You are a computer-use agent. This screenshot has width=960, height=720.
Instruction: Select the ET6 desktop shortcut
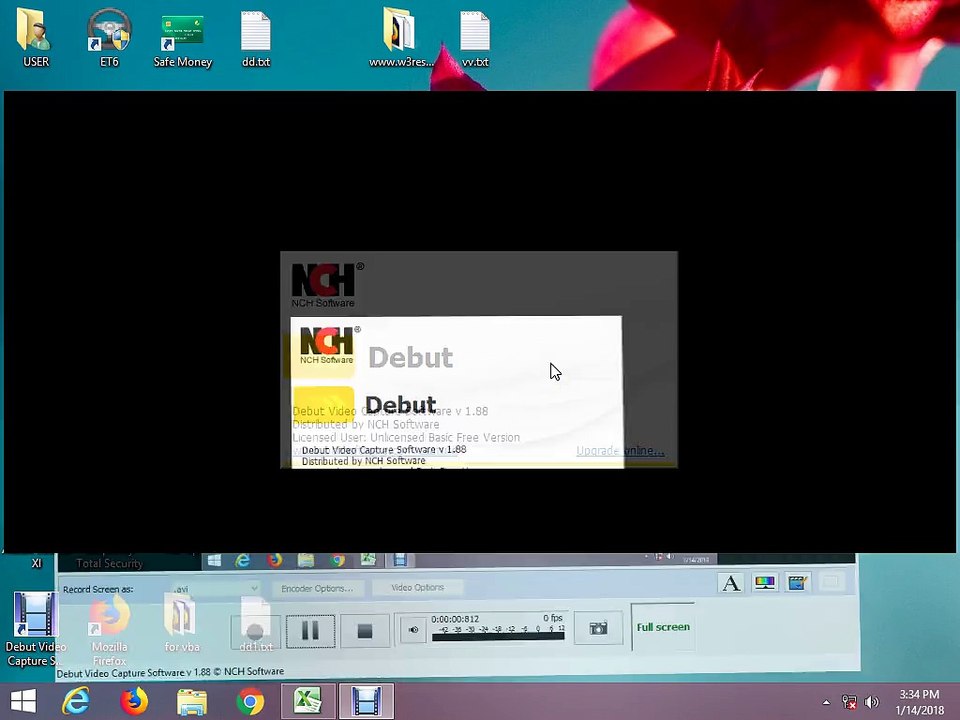click(x=109, y=38)
